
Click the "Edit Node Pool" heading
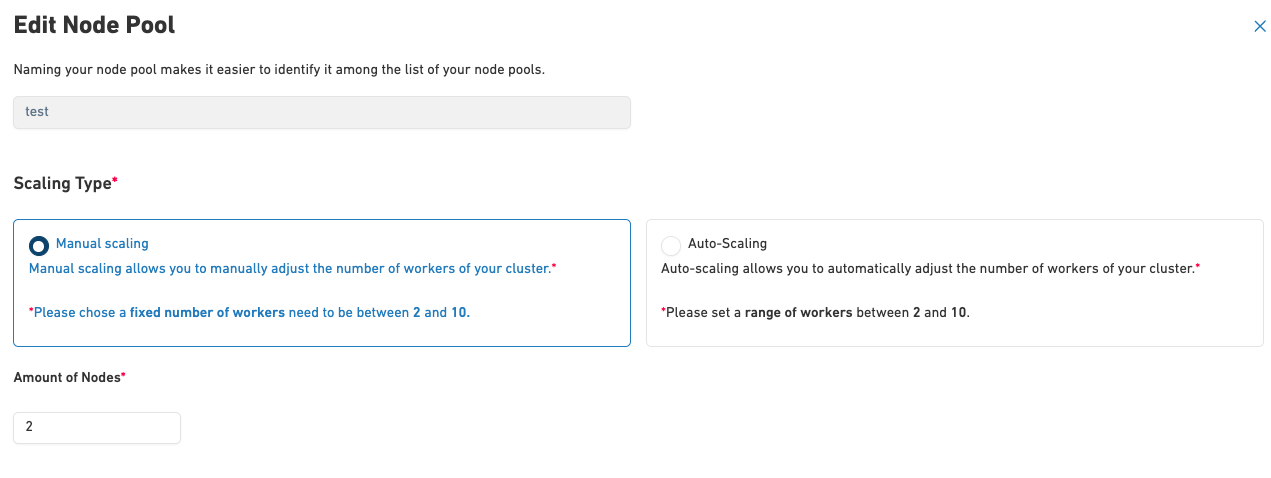94,26
